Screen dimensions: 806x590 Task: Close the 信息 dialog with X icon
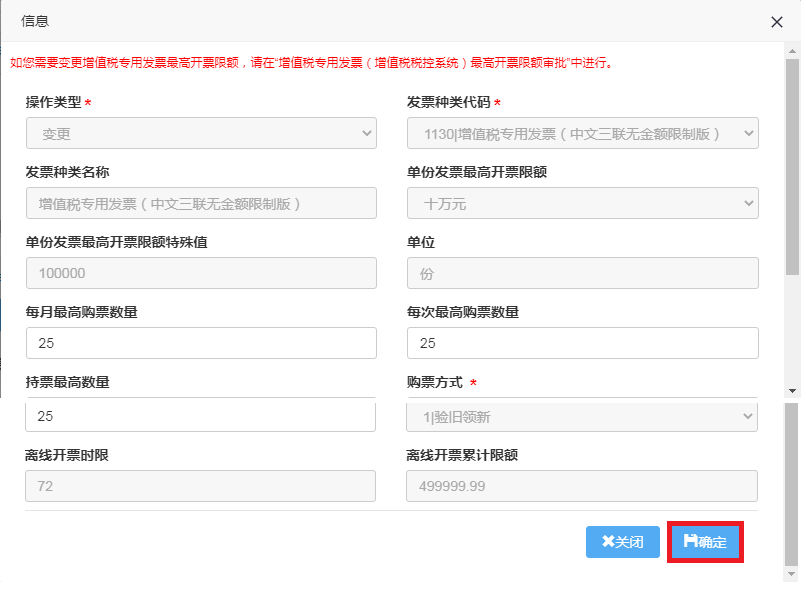pos(776,22)
